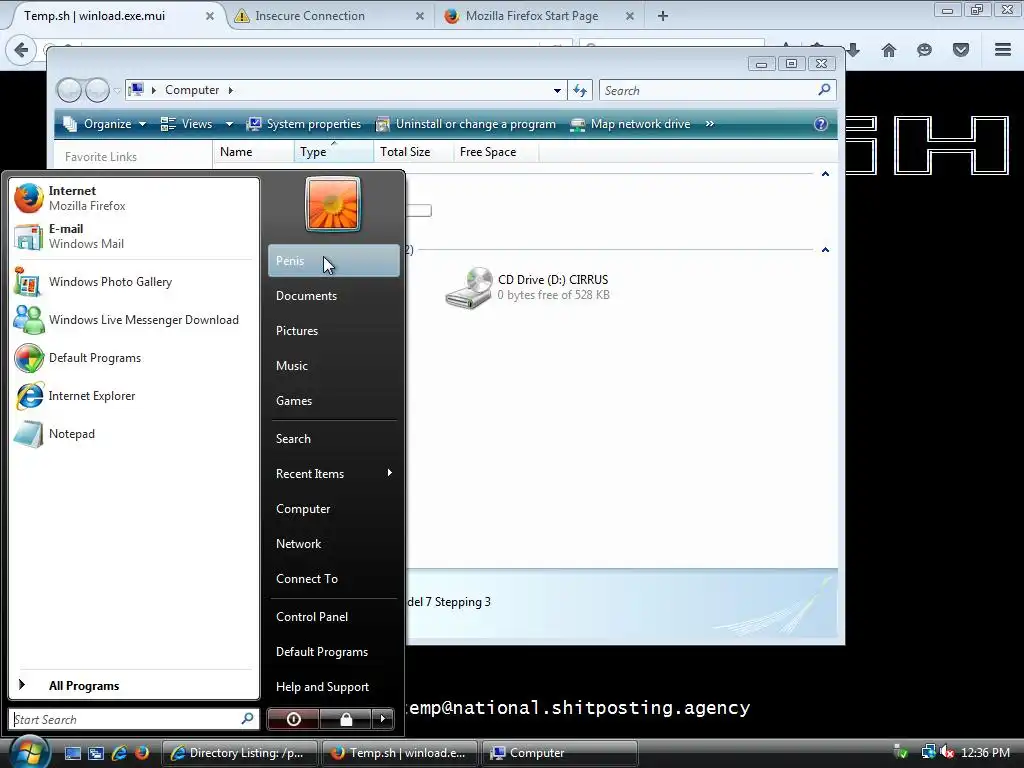Click System properties toolbar button
This screenshot has width=1024, height=768.
tap(304, 124)
